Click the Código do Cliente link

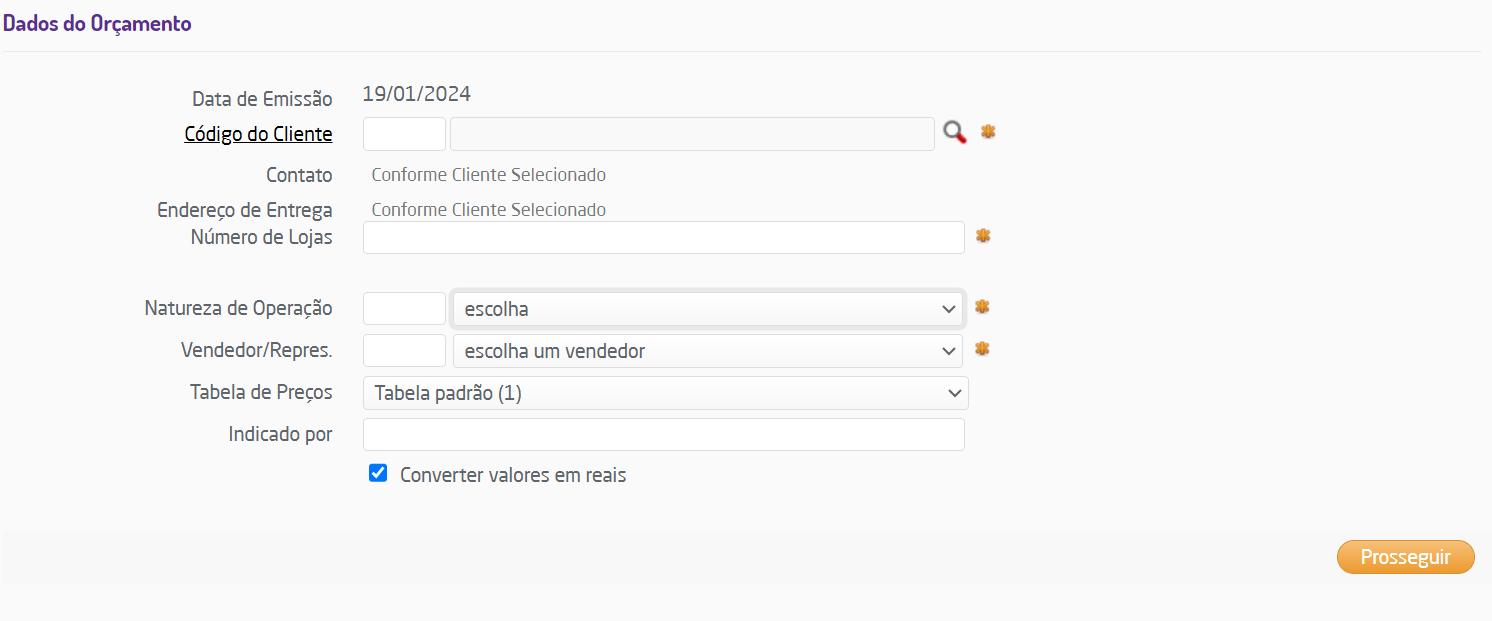point(258,134)
